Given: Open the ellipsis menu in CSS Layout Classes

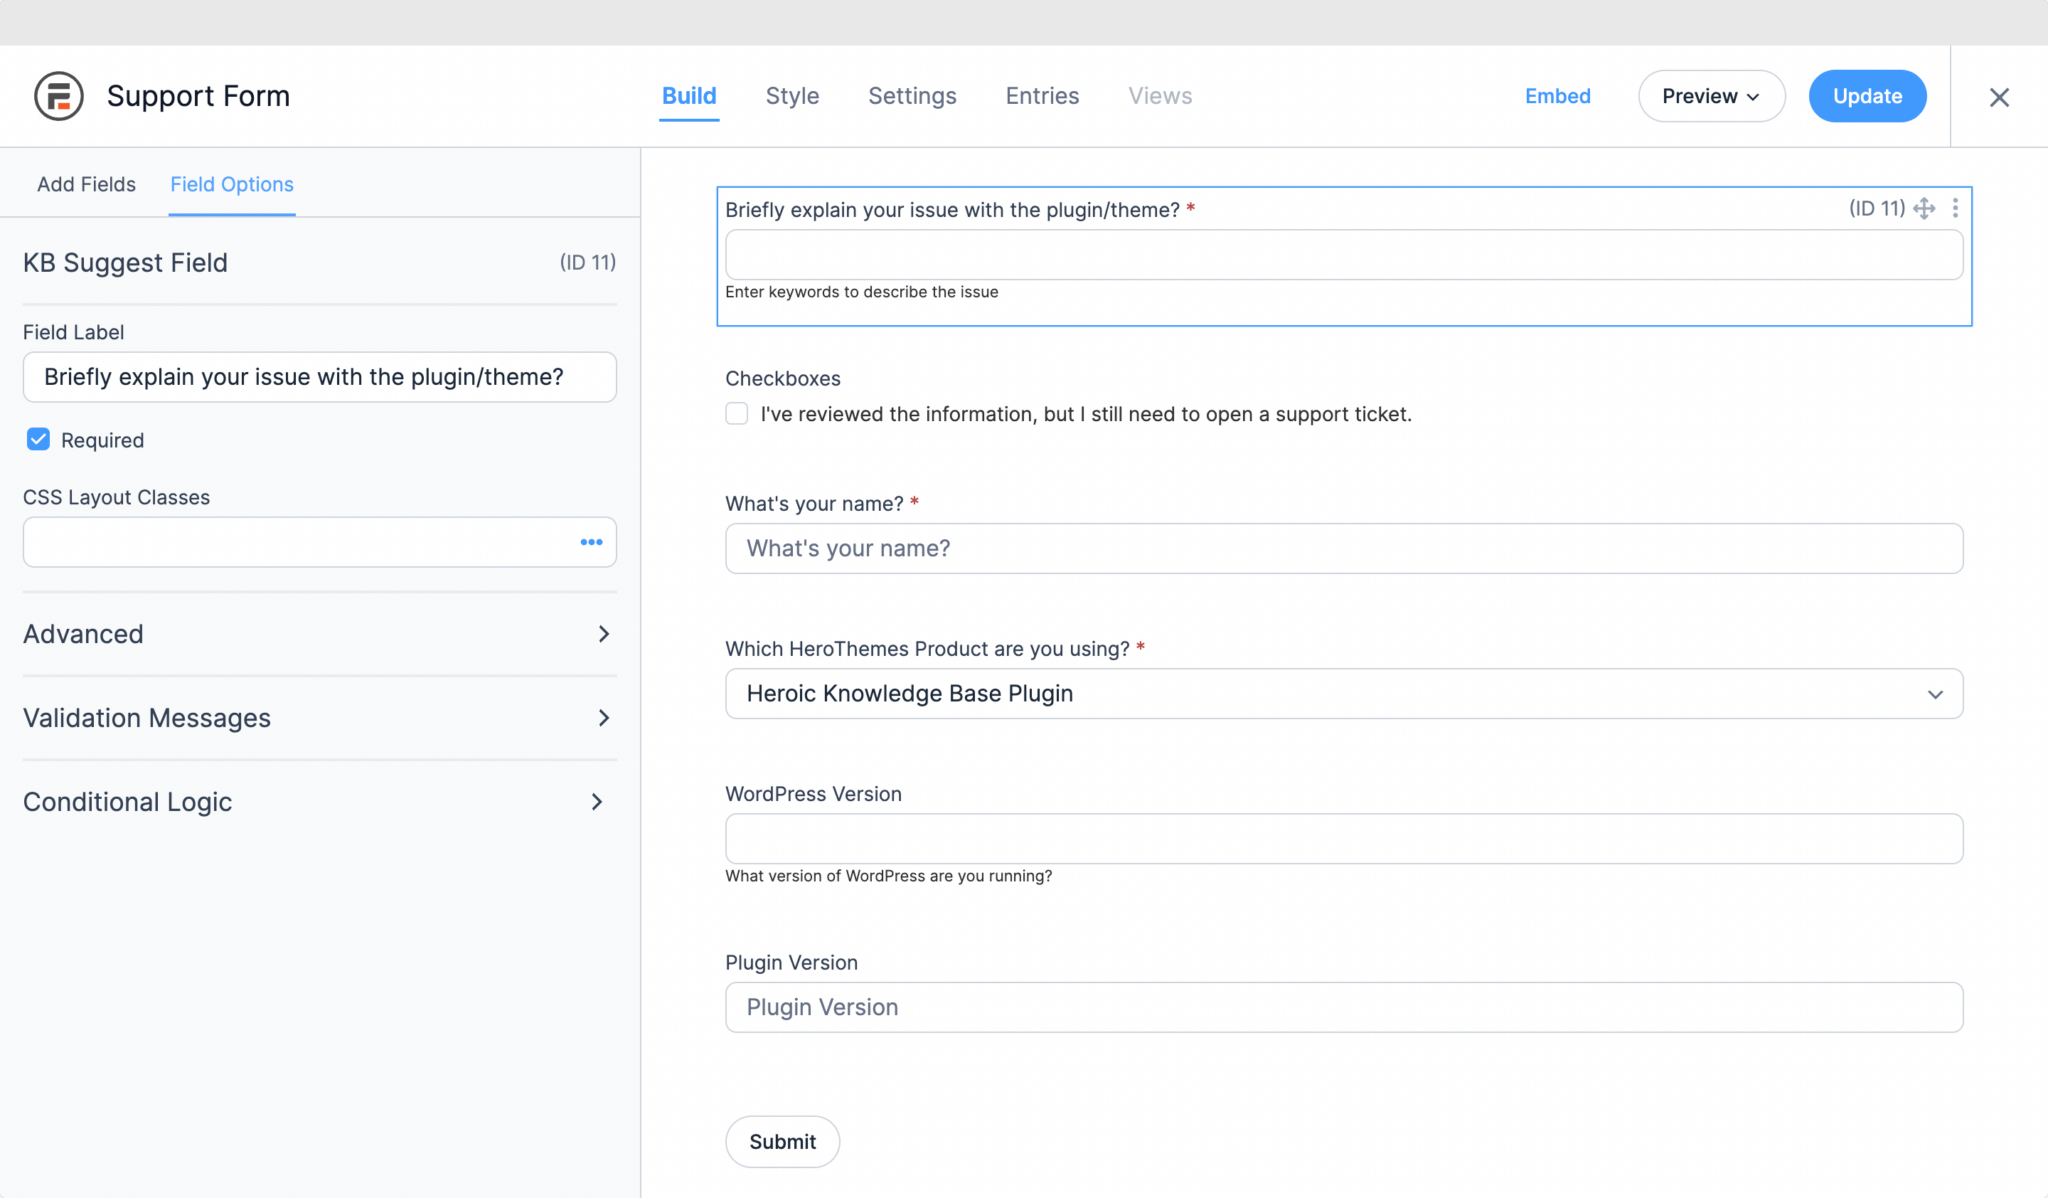Looking at the screenshot, I should coord(591,542).
